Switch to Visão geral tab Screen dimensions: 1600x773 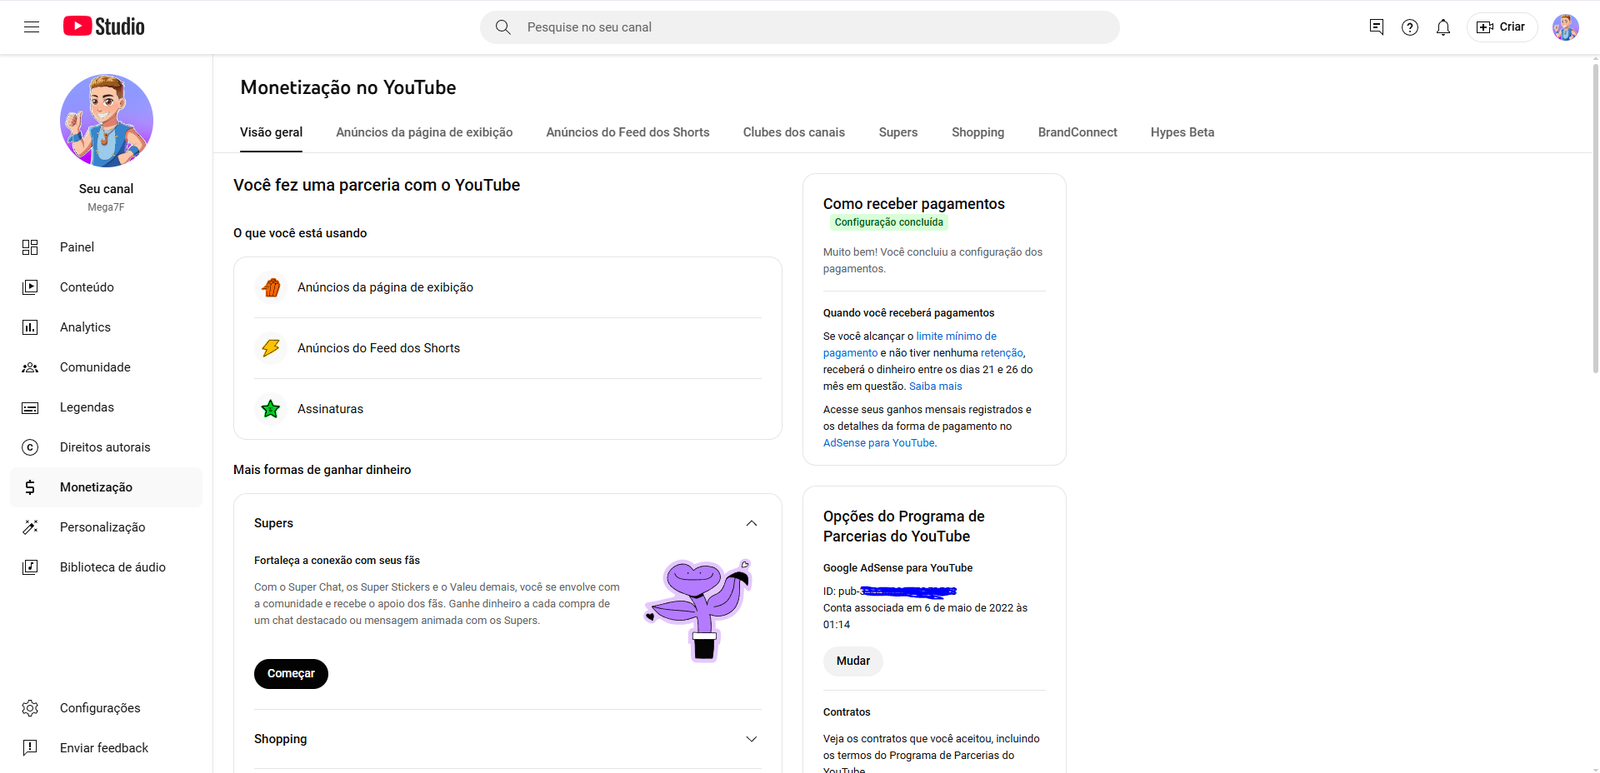[x=271, y=132]
